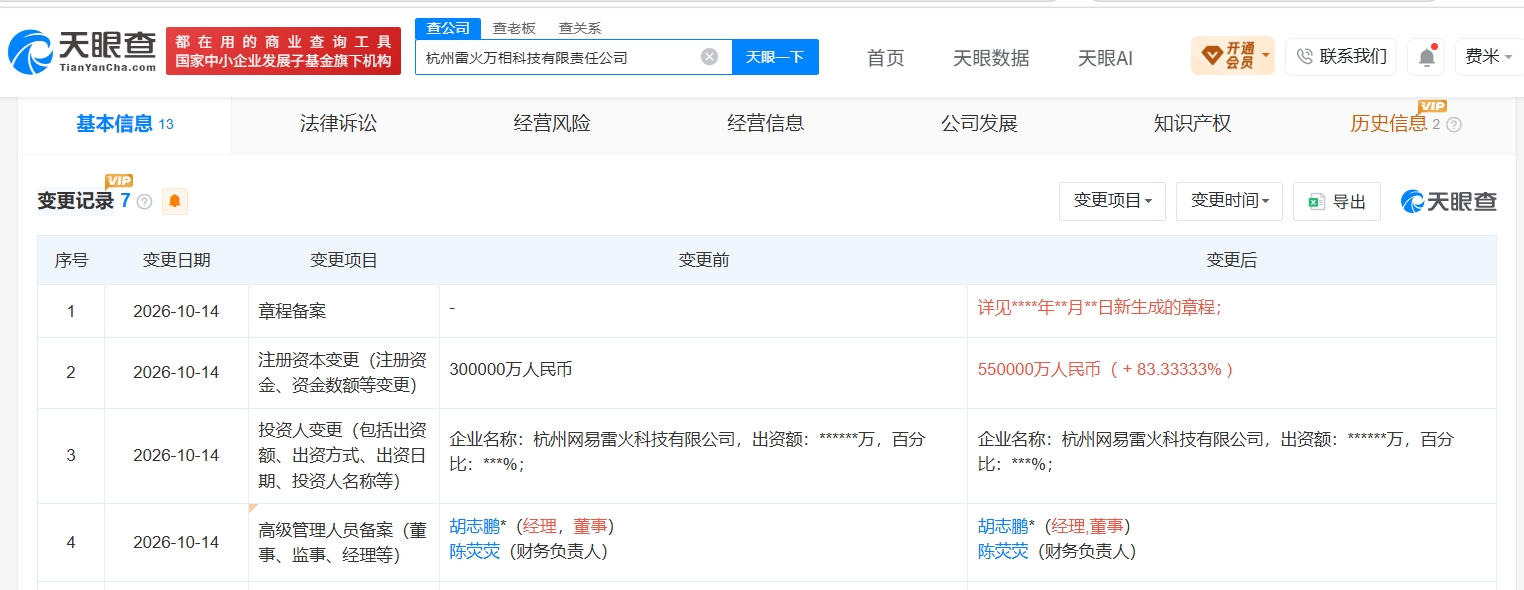Open the 公司发展 tab
Image resolution: width=1524 pixels, height=590 pixels.
point(979,124)
